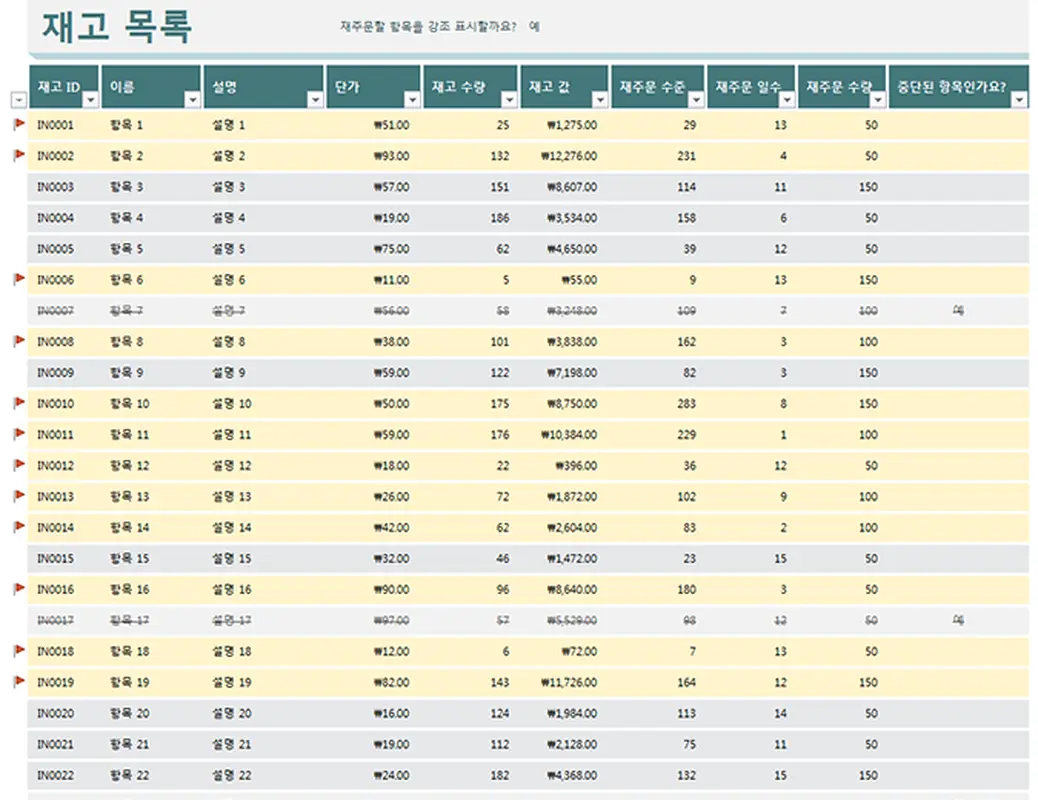Image resolution: width=1038 pixels, height=800 pixels.
Task: Click inventory value ₩11,726.00
Action: pos(569,682)
